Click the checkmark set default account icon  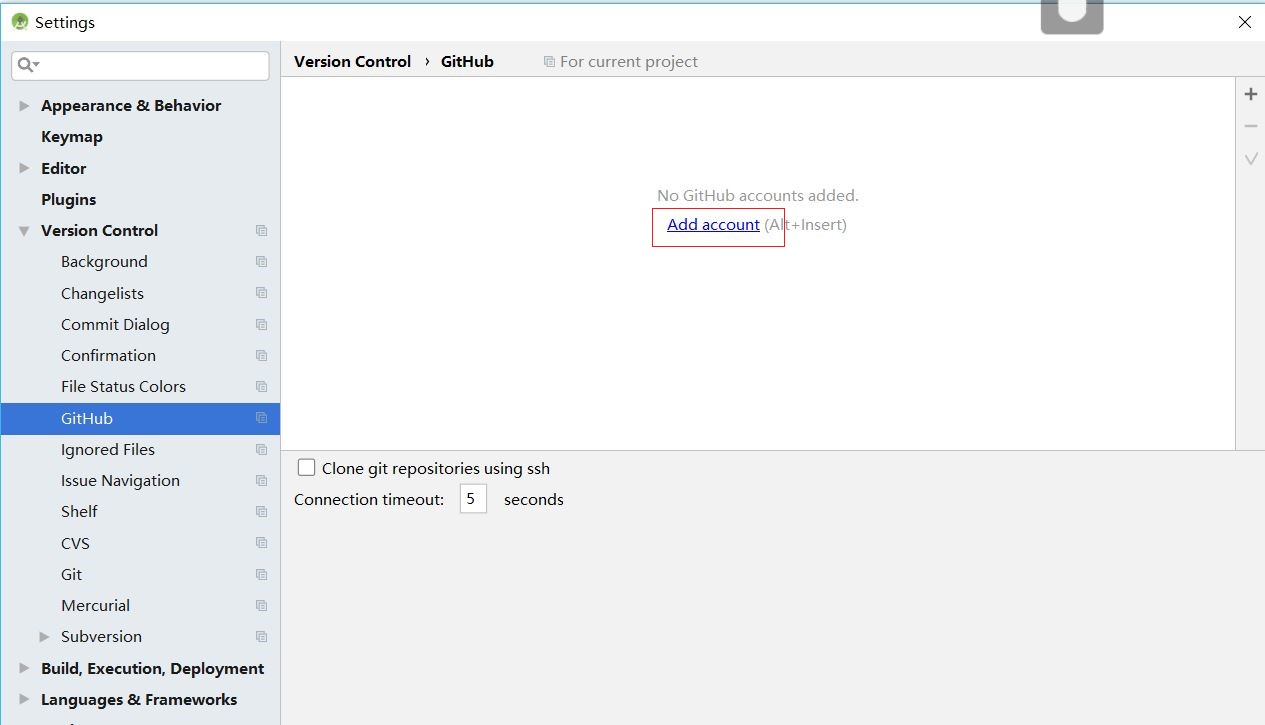(x=1250, y=158)
